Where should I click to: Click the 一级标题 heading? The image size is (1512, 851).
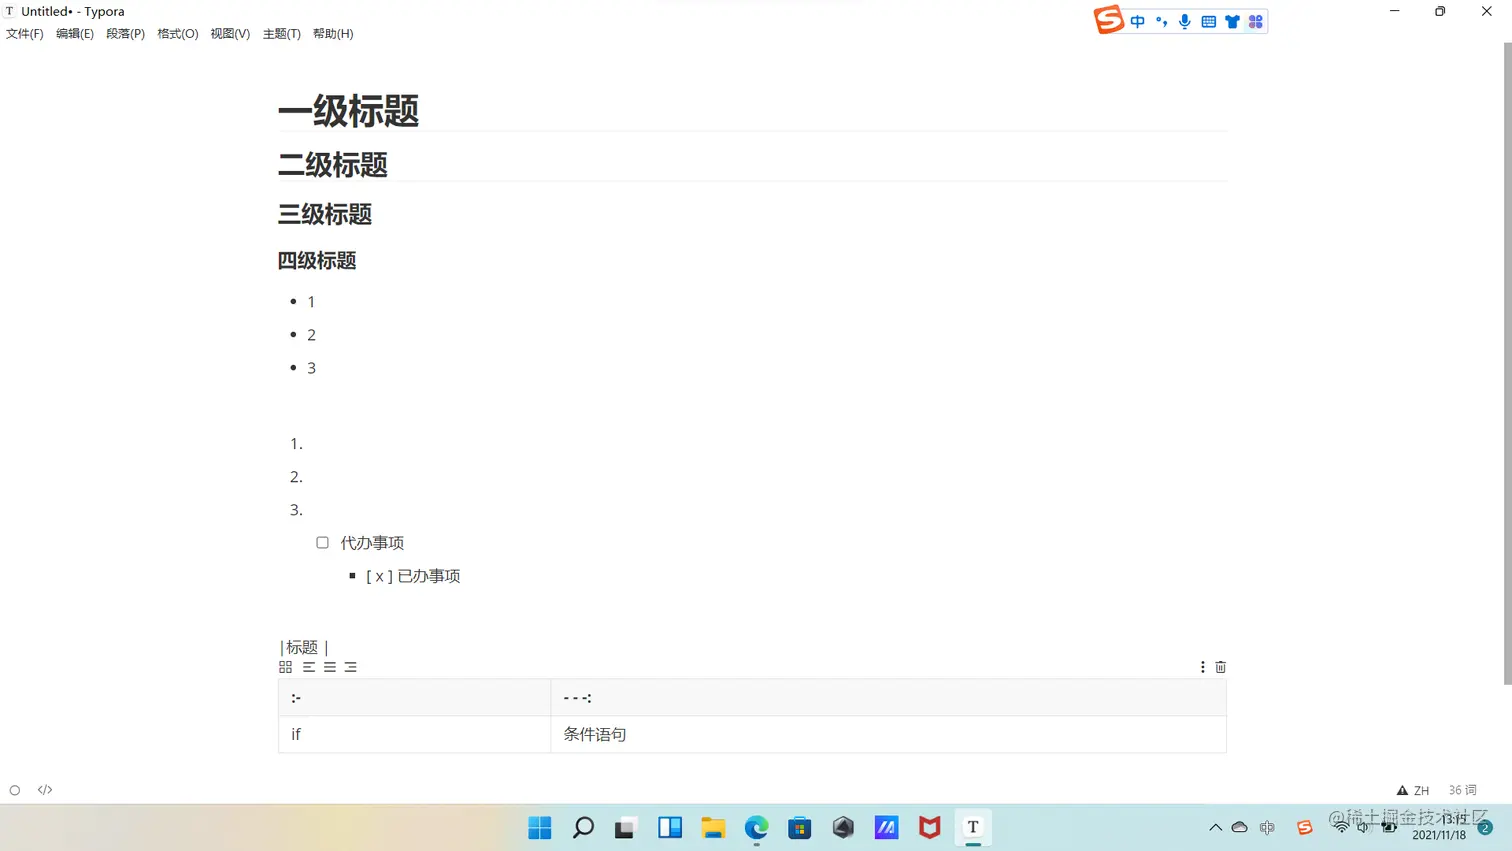(348, 111)
